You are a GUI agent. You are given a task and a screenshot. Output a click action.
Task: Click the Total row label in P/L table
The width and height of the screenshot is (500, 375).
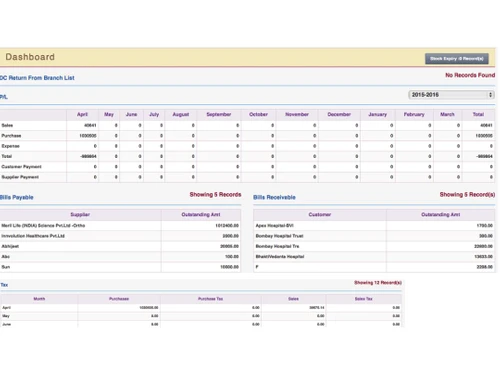pyautogui.click(x=7, y=156)
